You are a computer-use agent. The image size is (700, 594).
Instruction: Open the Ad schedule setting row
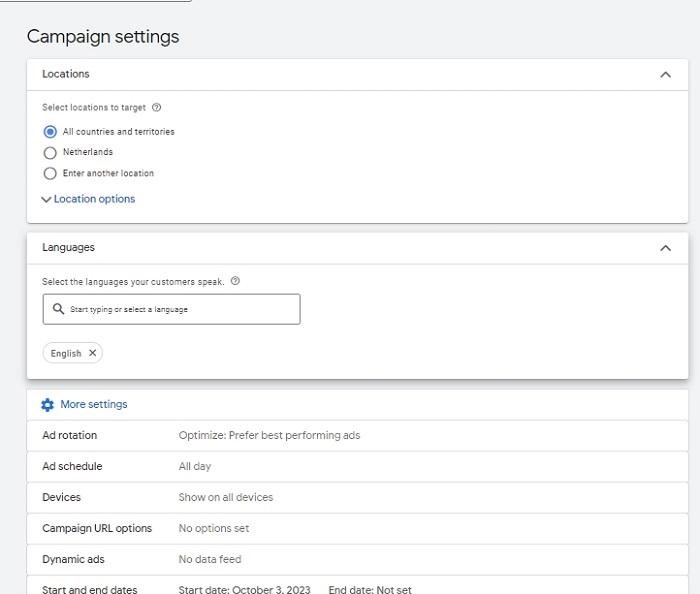[357, 467]
